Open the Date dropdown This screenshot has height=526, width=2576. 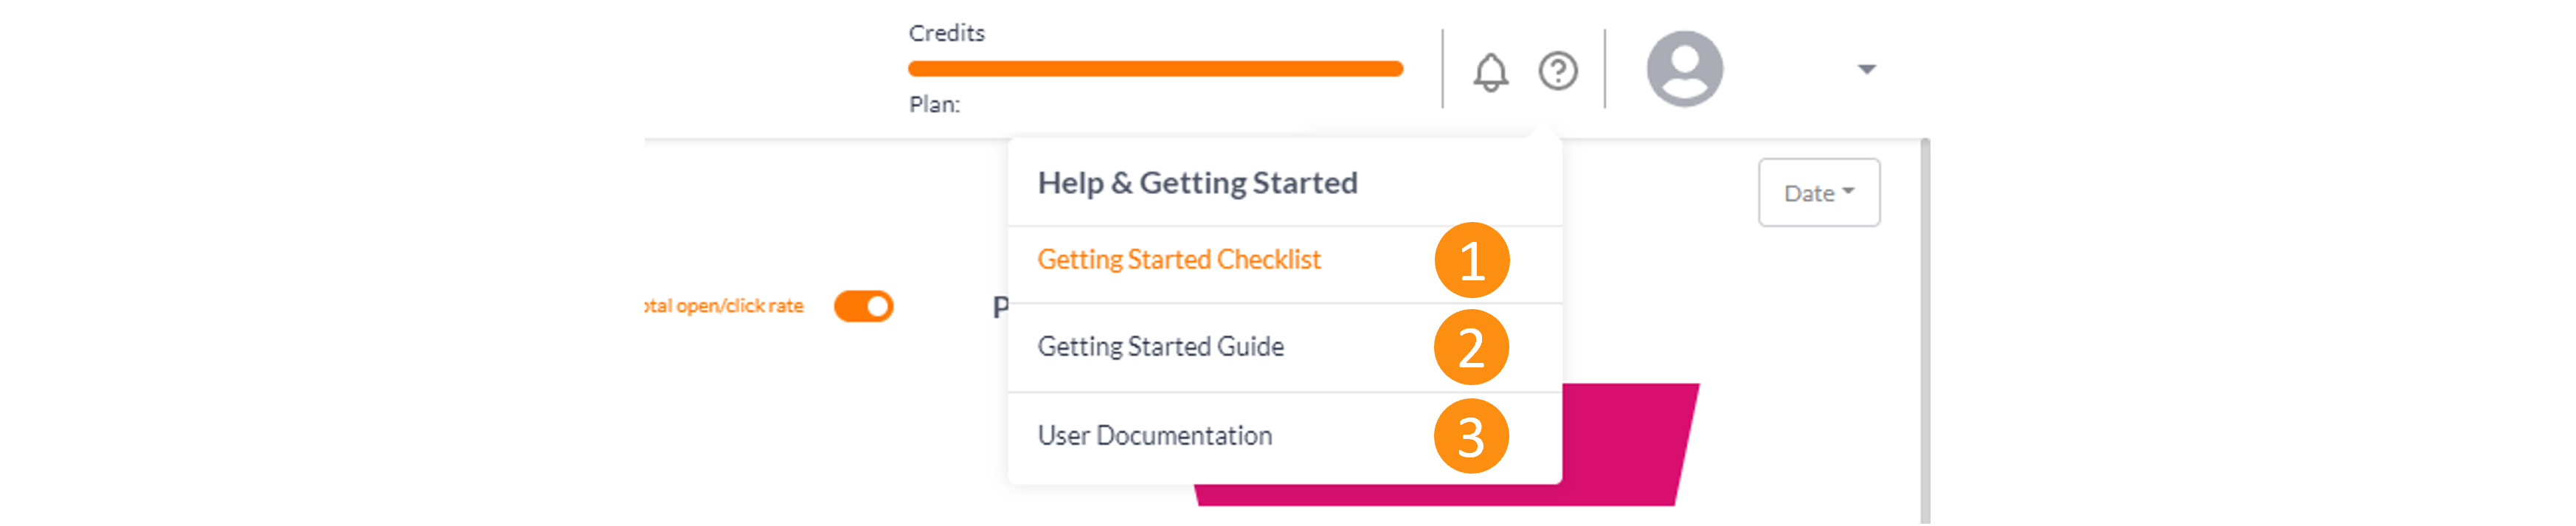click(x=1819, y=192)
